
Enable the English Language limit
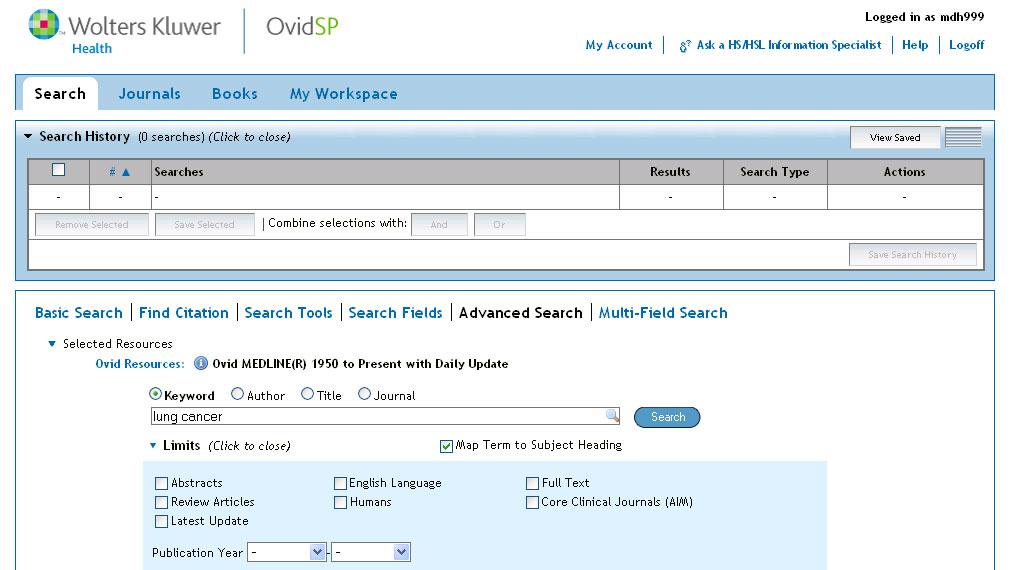click(341, 483)
